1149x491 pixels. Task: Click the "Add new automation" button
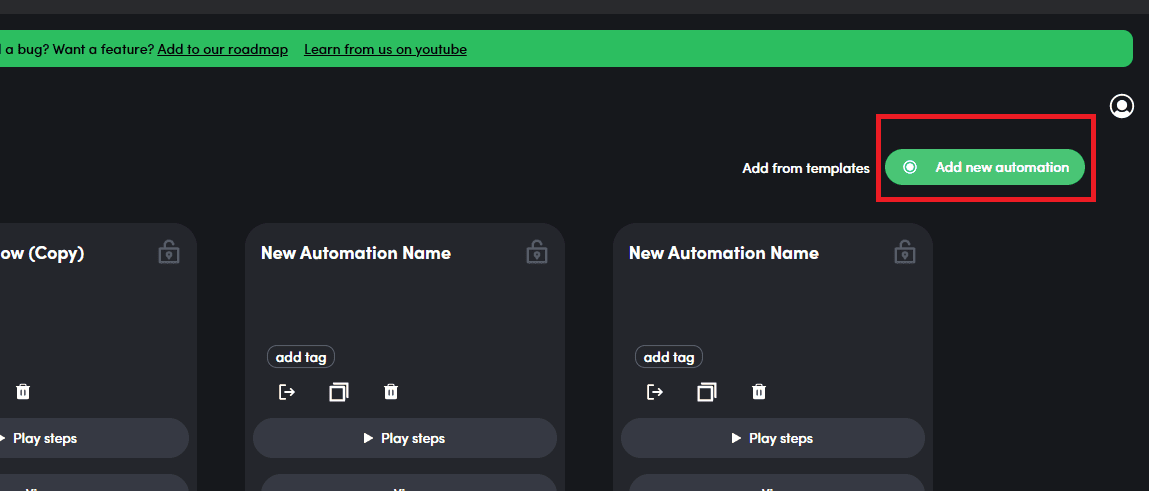coord(985,167)
